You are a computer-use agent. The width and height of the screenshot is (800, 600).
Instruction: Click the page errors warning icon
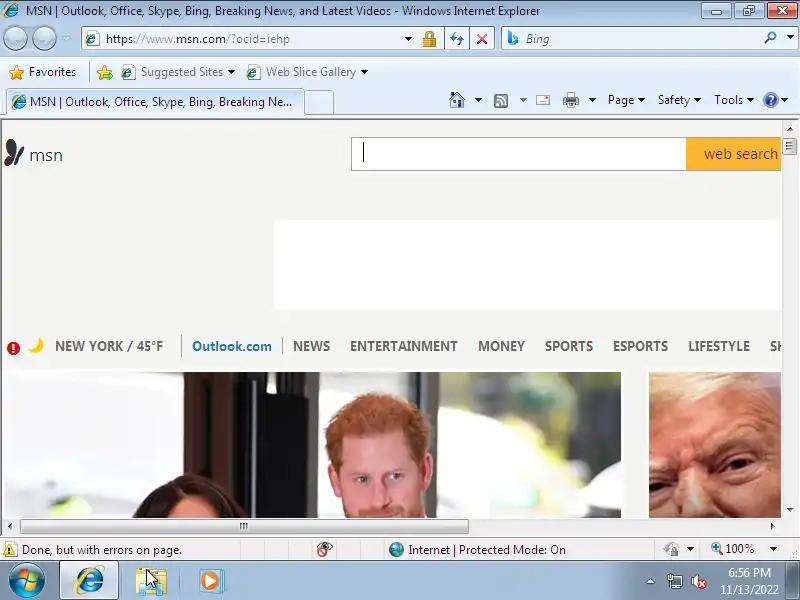pos(10,550)
